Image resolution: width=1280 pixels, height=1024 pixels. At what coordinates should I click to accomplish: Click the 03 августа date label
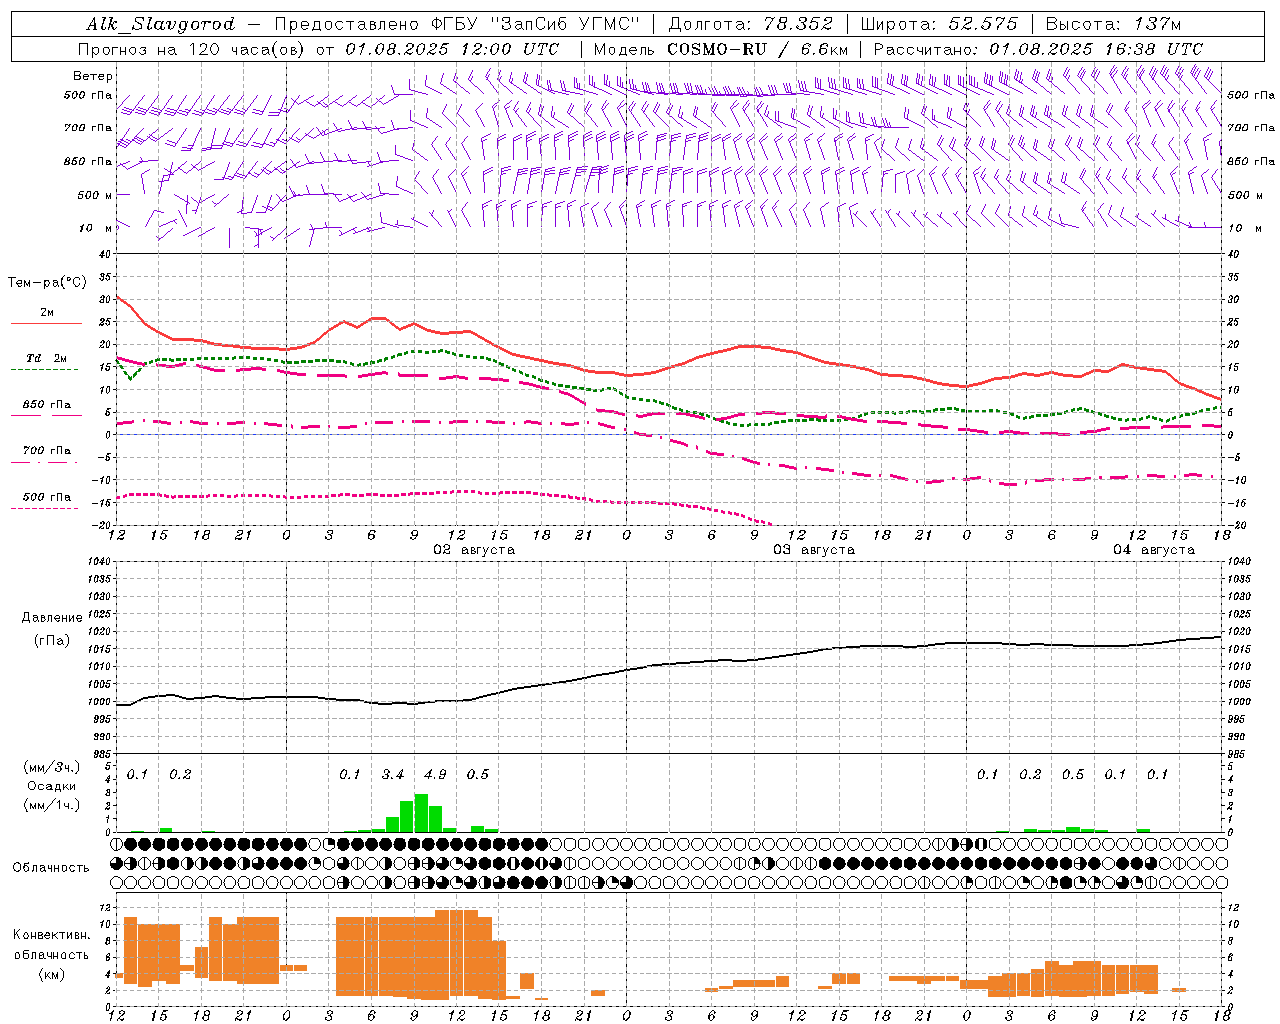click(x=814, y=550)
